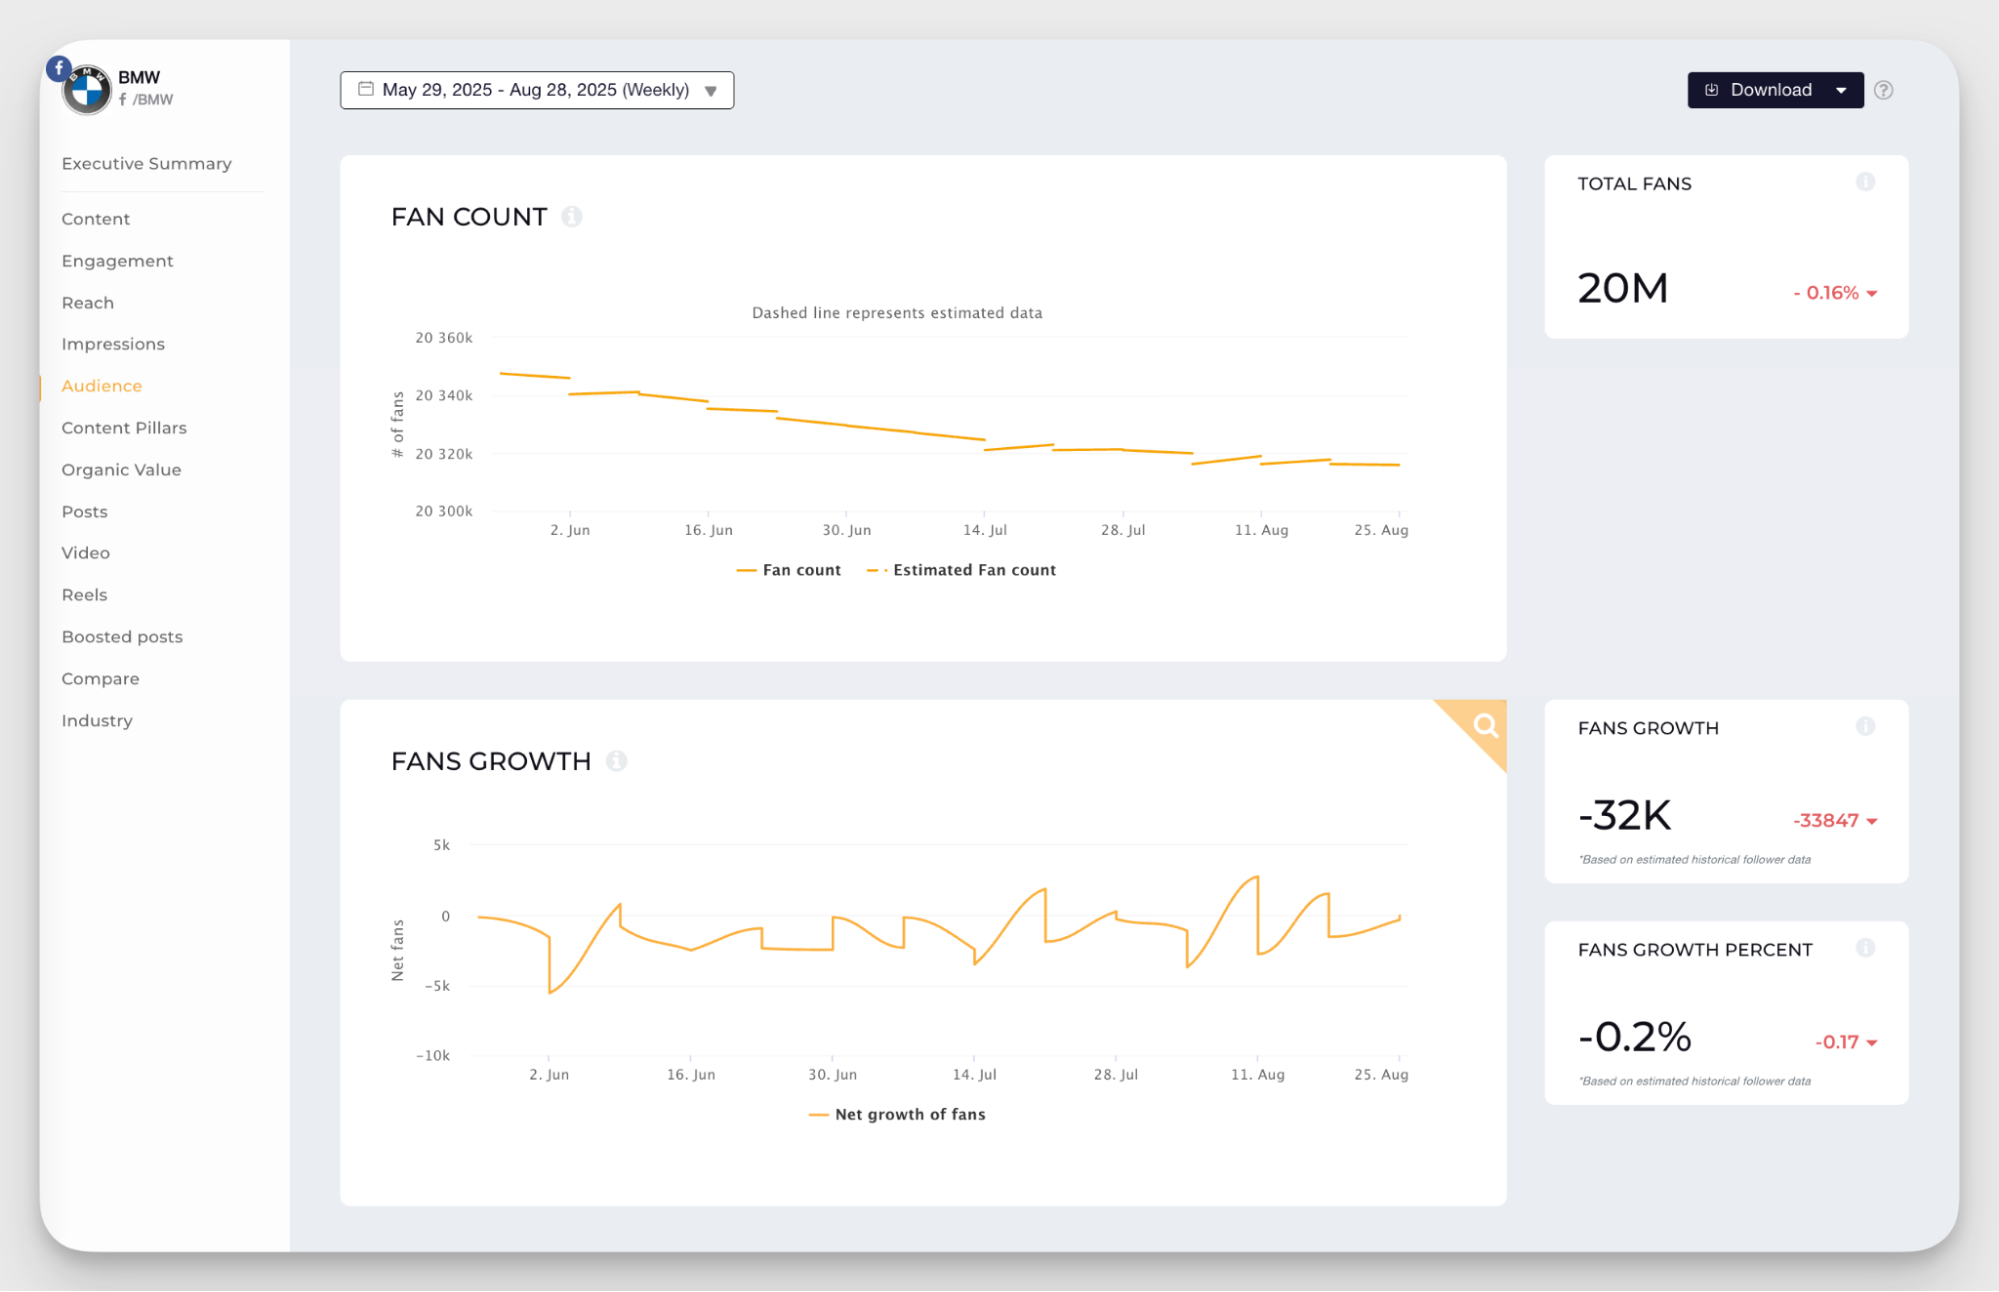Click the calendar icon in date picker
Image resolution: width=1999 pixels, height=1292 pixels.
pos(366,89)
